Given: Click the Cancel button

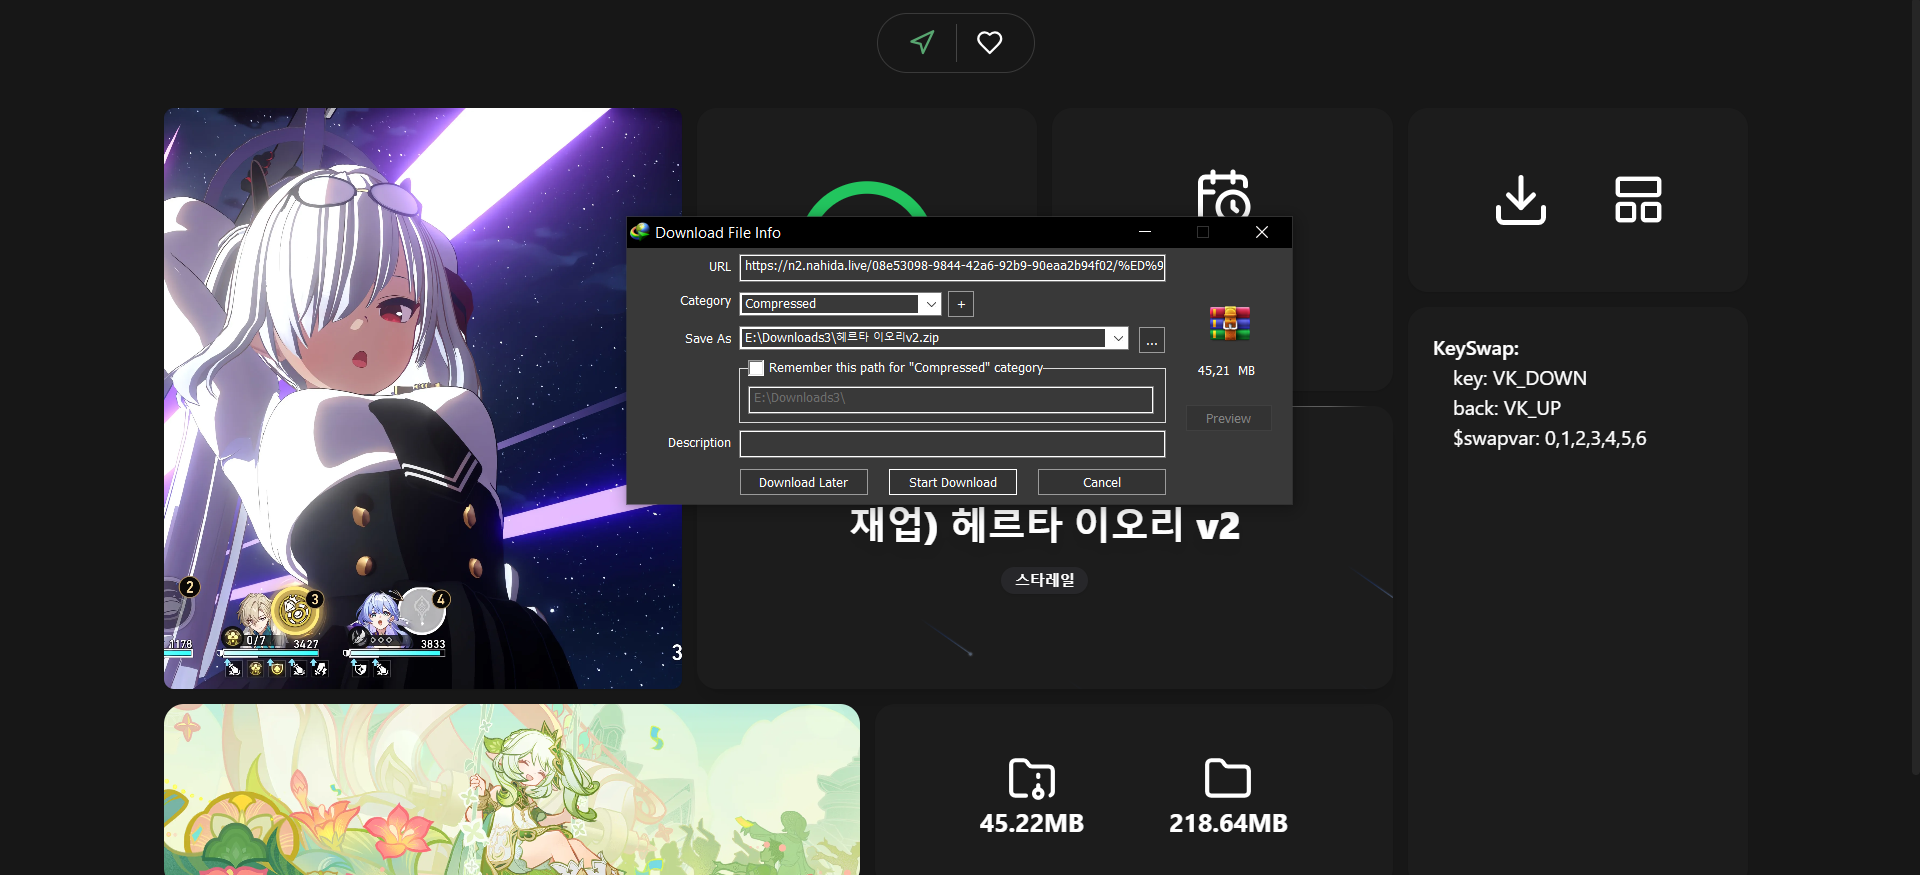Looking at the screenshot, I should click(1102, 482).
